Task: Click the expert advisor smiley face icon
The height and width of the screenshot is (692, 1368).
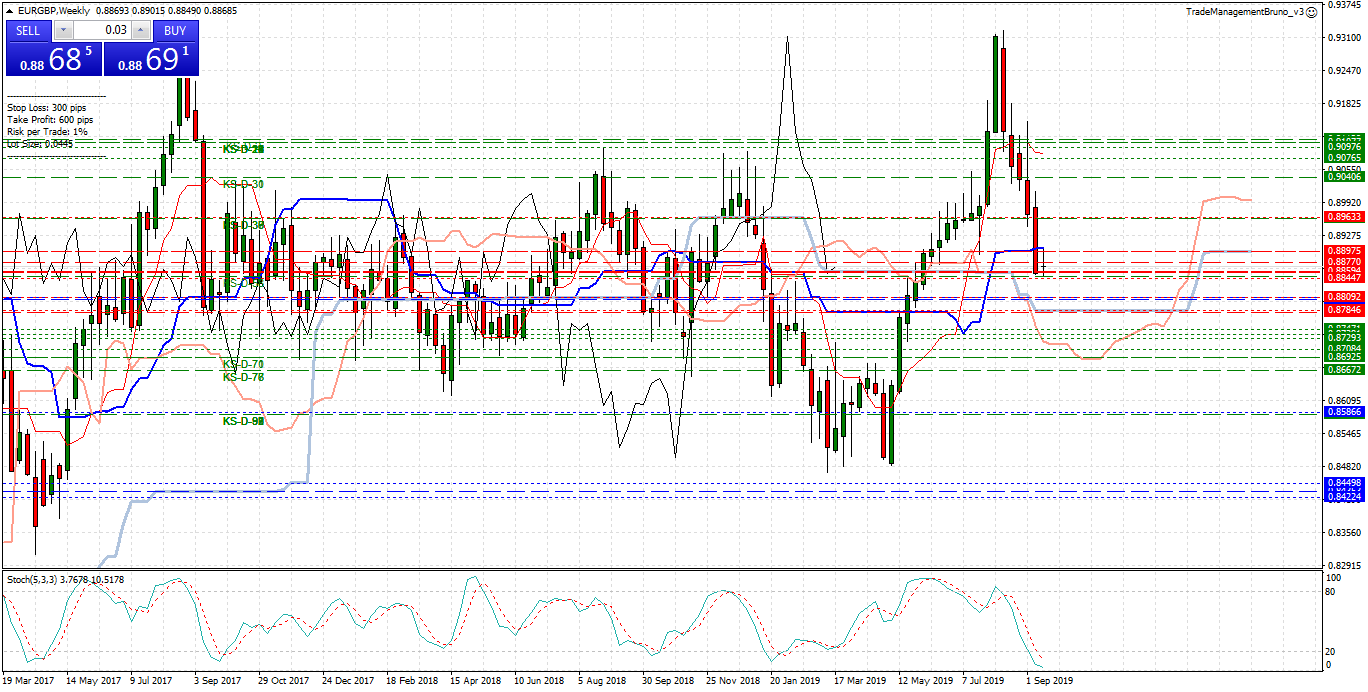Action: click(x=1311, y=11)
